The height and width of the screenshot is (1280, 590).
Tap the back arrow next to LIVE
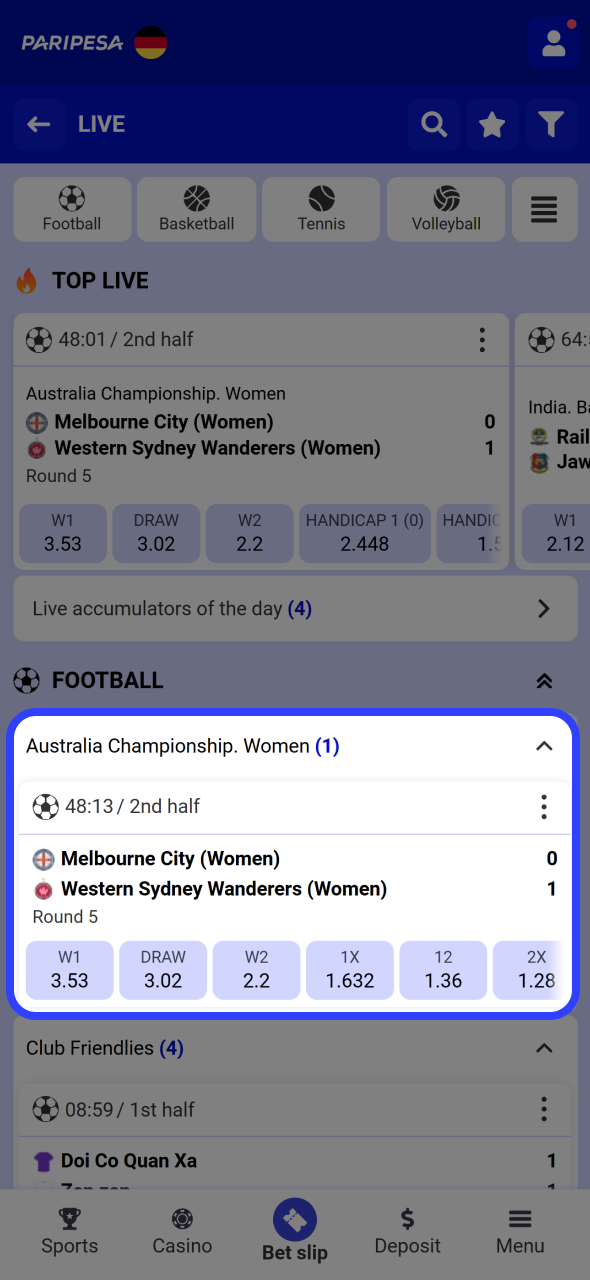tap(39, 124)
